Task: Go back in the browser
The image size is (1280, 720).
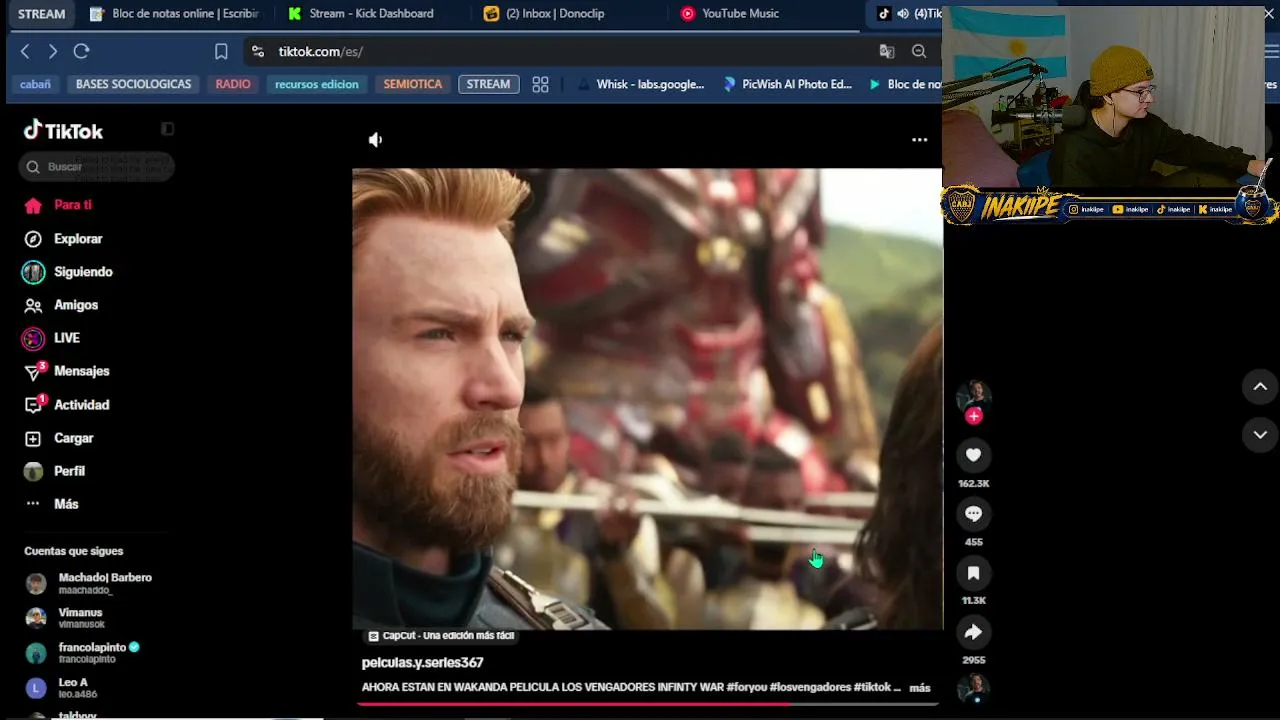Action: 25,51
